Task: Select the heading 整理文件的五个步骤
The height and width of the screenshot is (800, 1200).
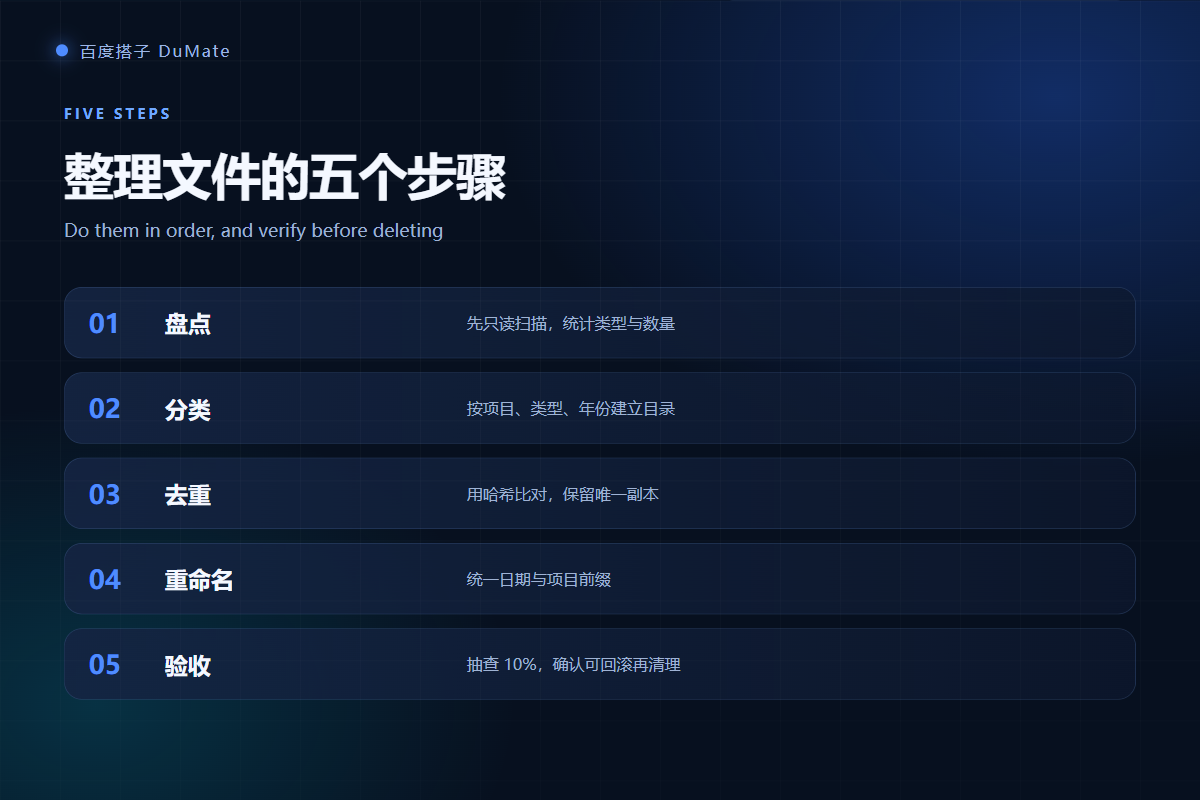Action: coord(285,178)
